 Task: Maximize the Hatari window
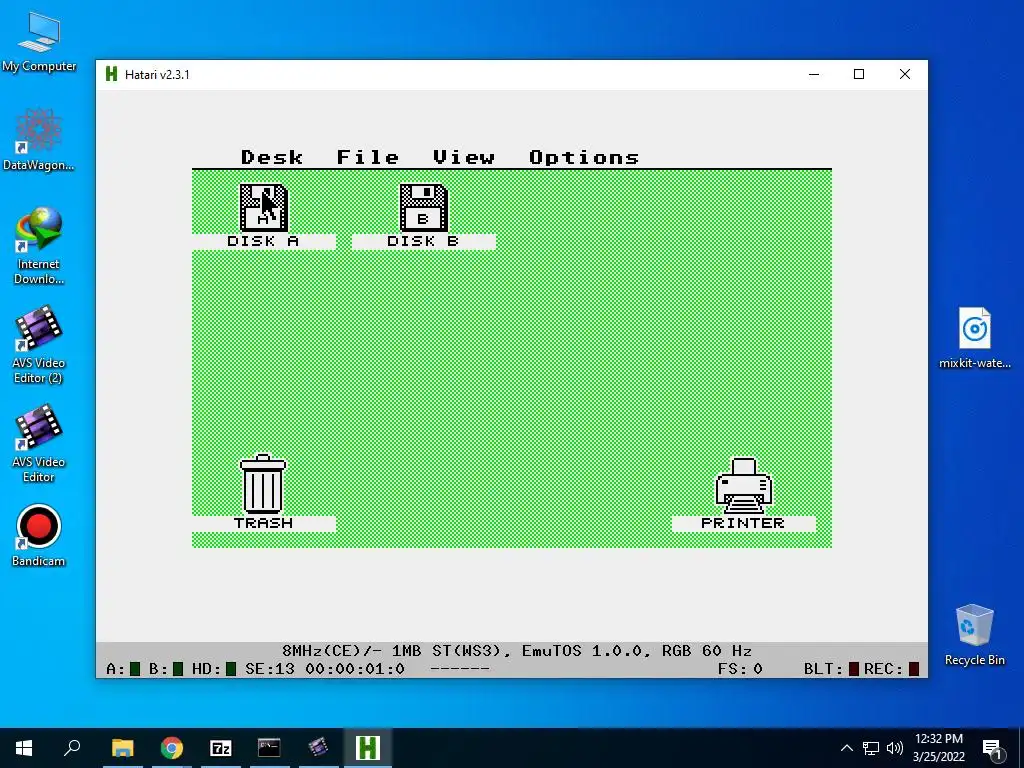point(859,74)
